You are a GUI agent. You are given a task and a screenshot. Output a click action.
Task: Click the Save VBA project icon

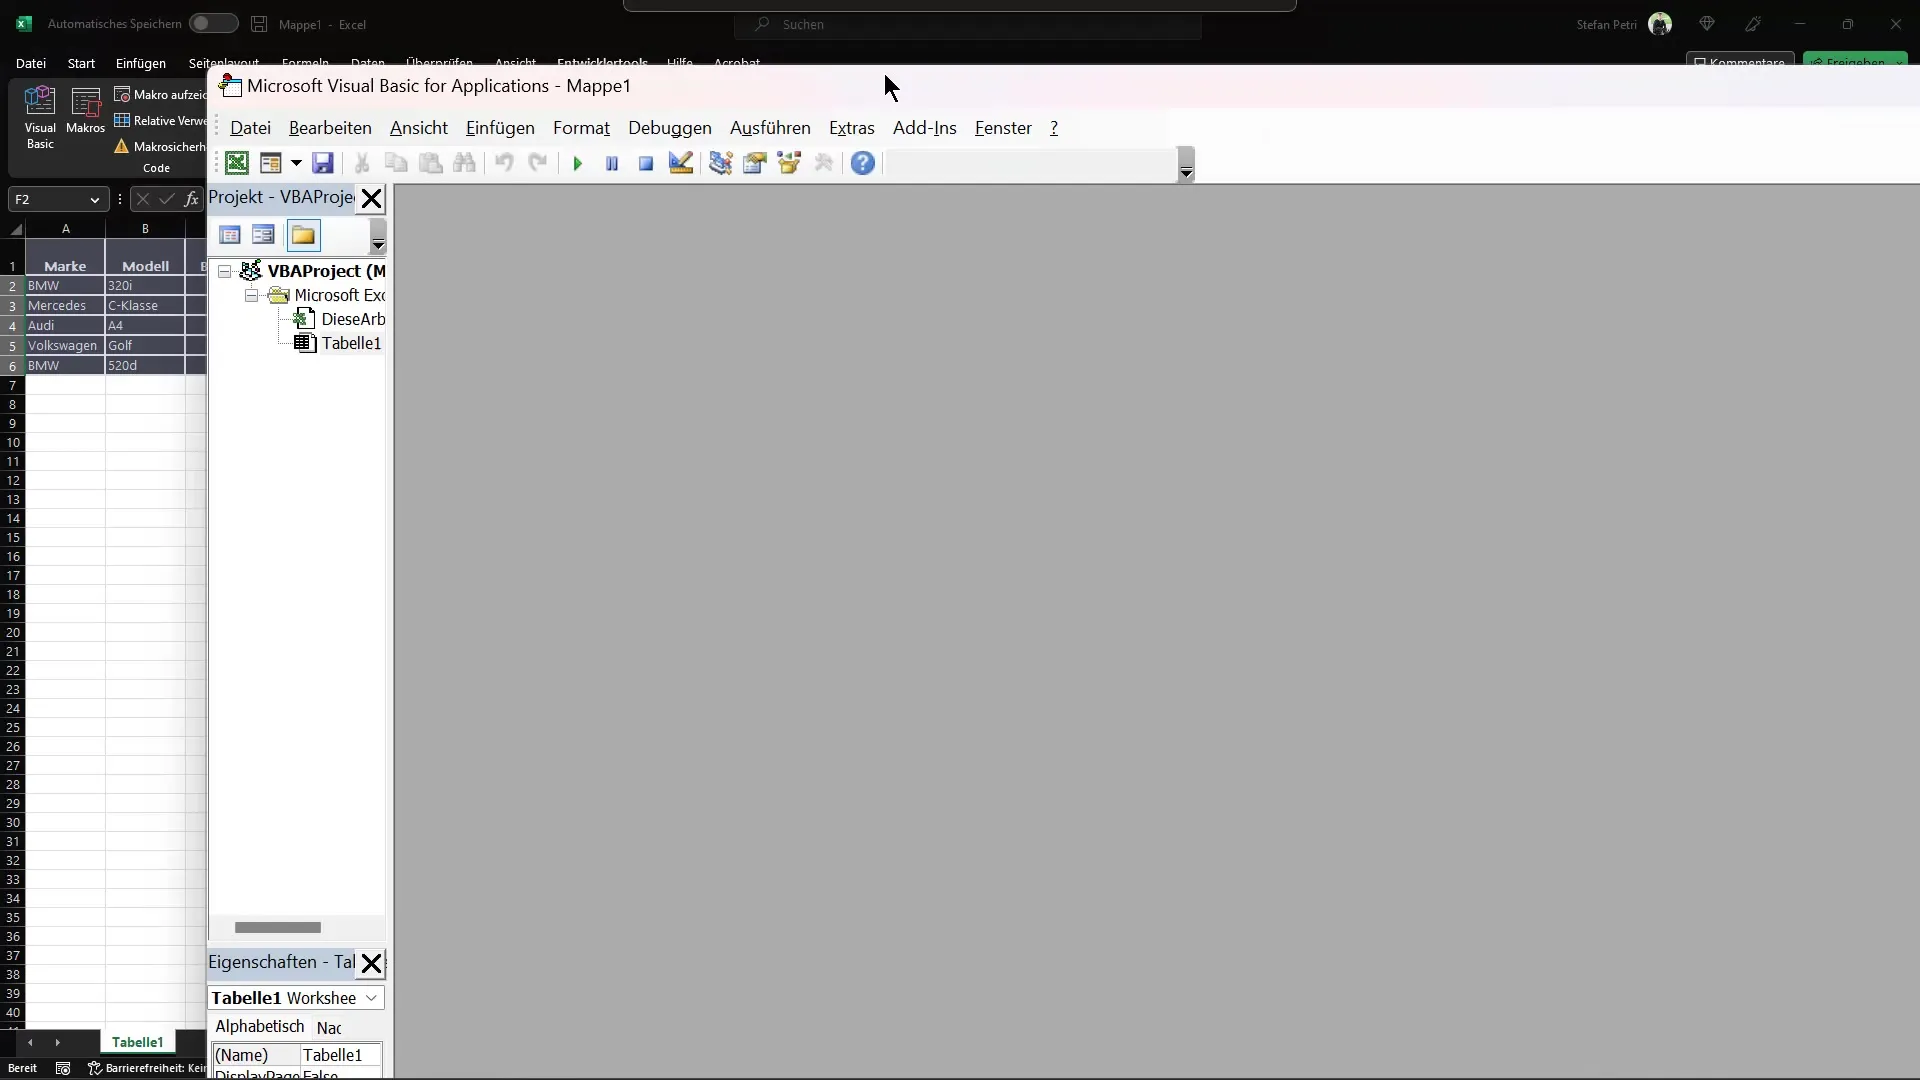[x=322, y=162]
